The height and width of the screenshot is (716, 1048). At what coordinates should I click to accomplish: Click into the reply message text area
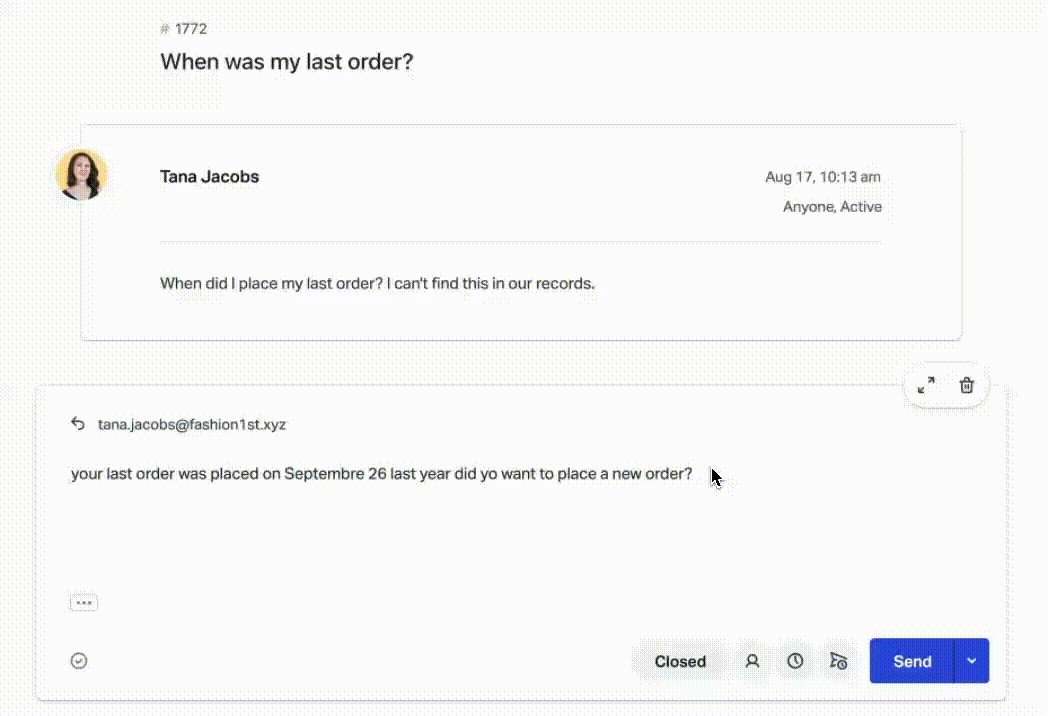[x=521, y=521]
